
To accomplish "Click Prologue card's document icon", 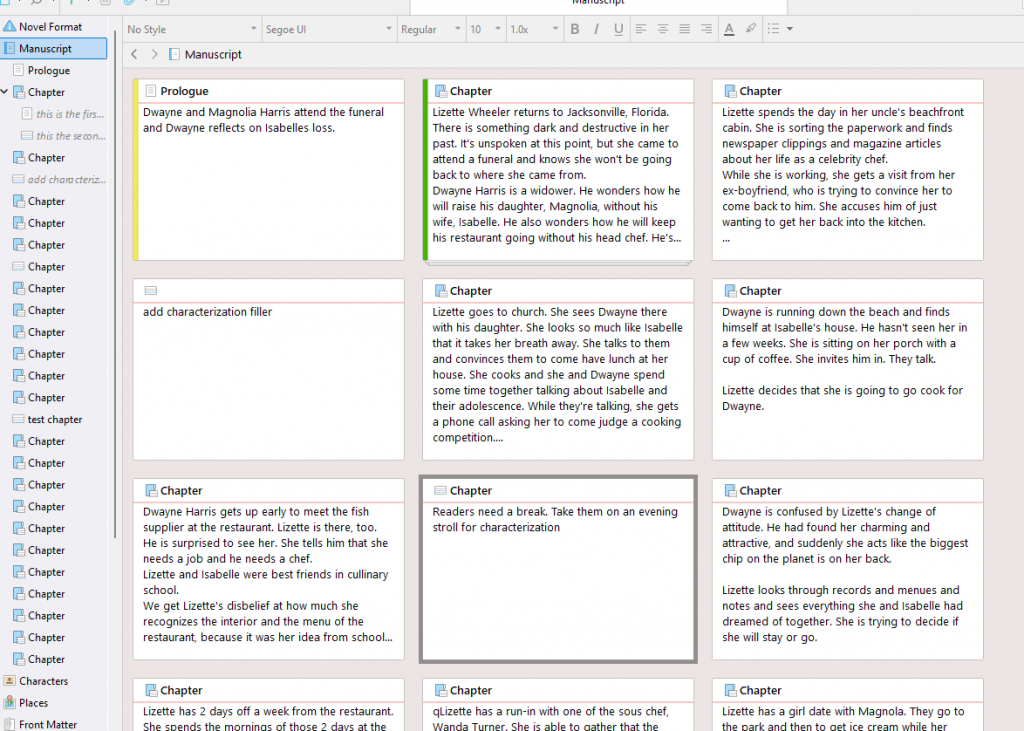I will click(x=150, y=91).
